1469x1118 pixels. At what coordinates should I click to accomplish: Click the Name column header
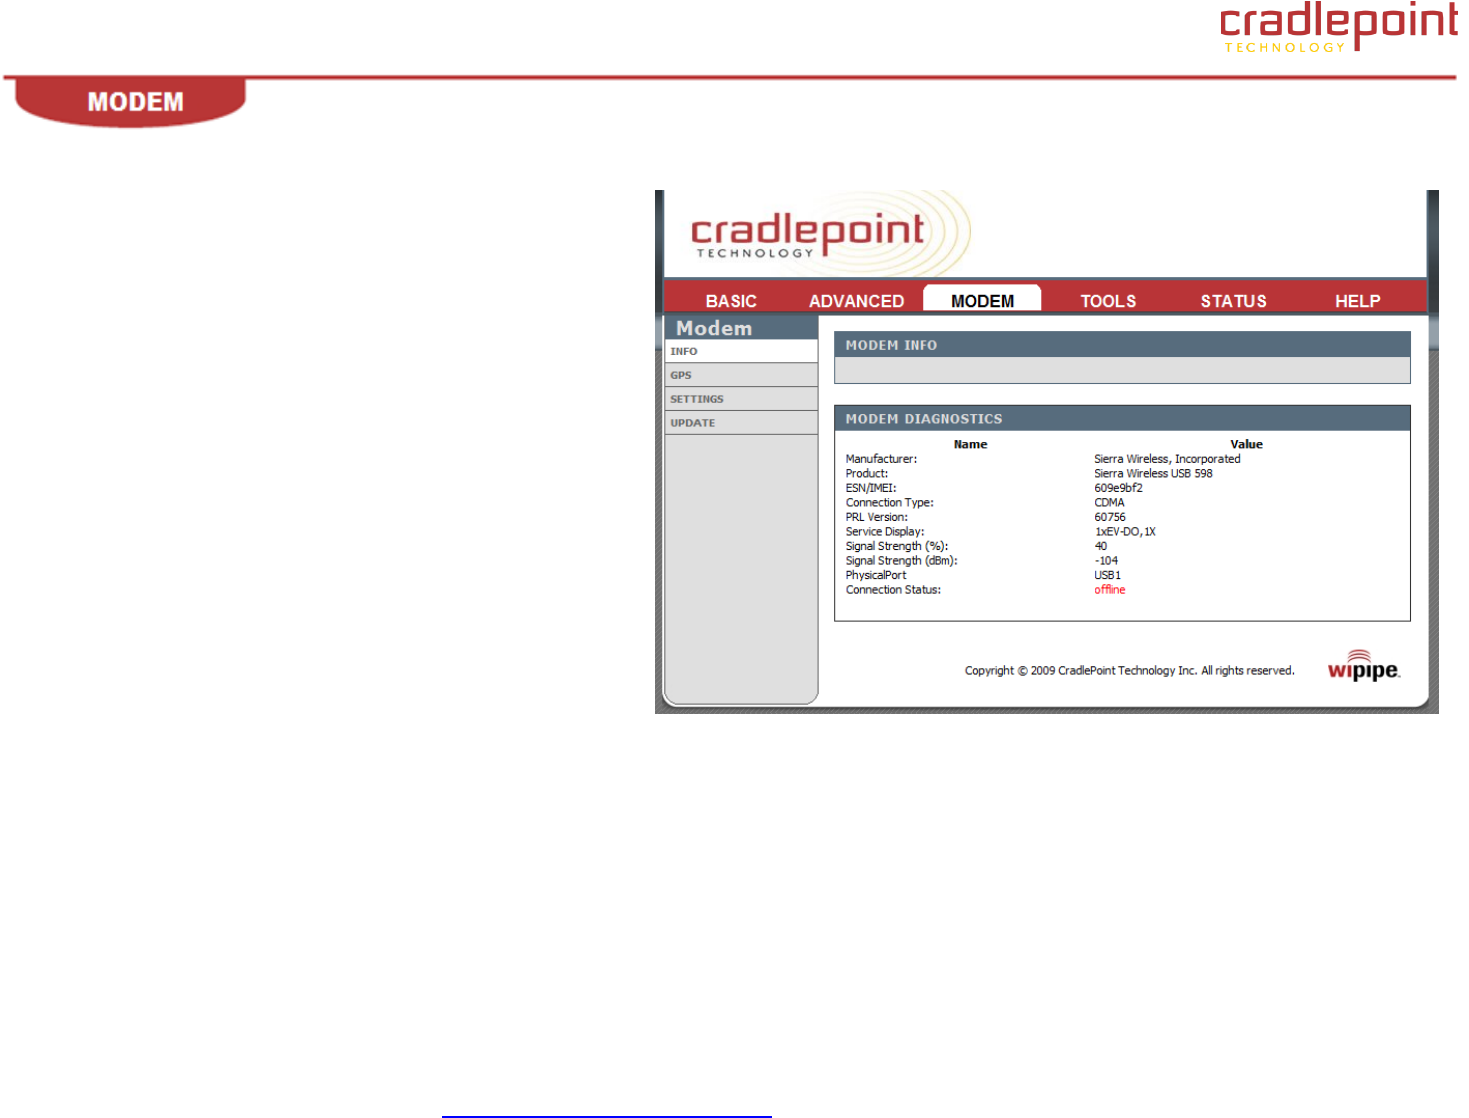pyautogui.click(x=970, y=444)
